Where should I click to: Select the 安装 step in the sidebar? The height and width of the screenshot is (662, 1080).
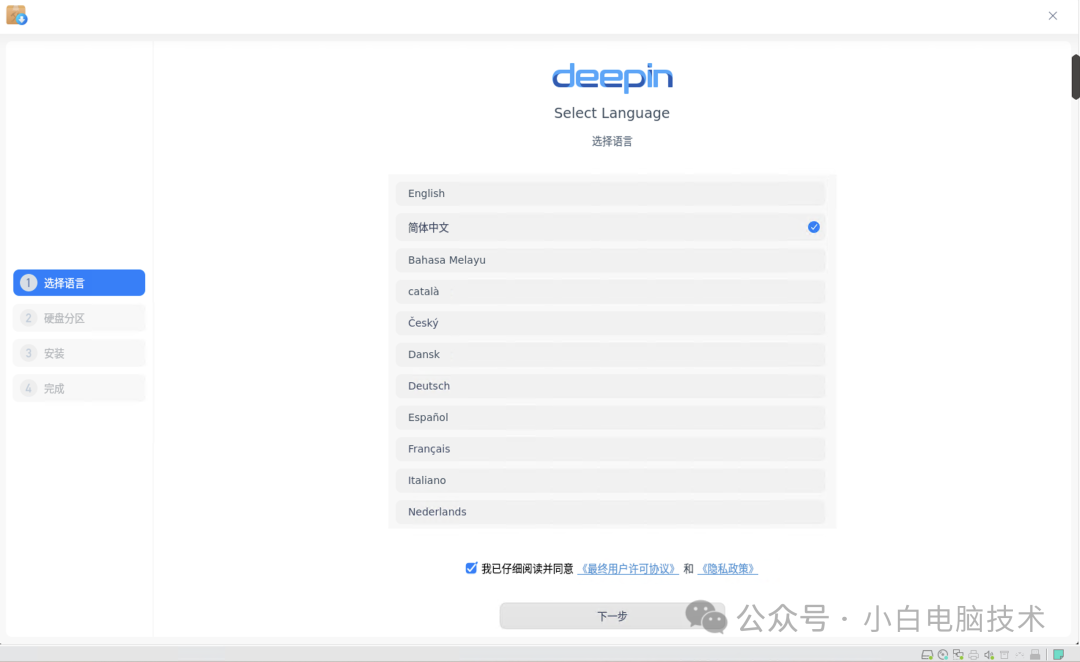pyautogui.click(x=79, y=353)
